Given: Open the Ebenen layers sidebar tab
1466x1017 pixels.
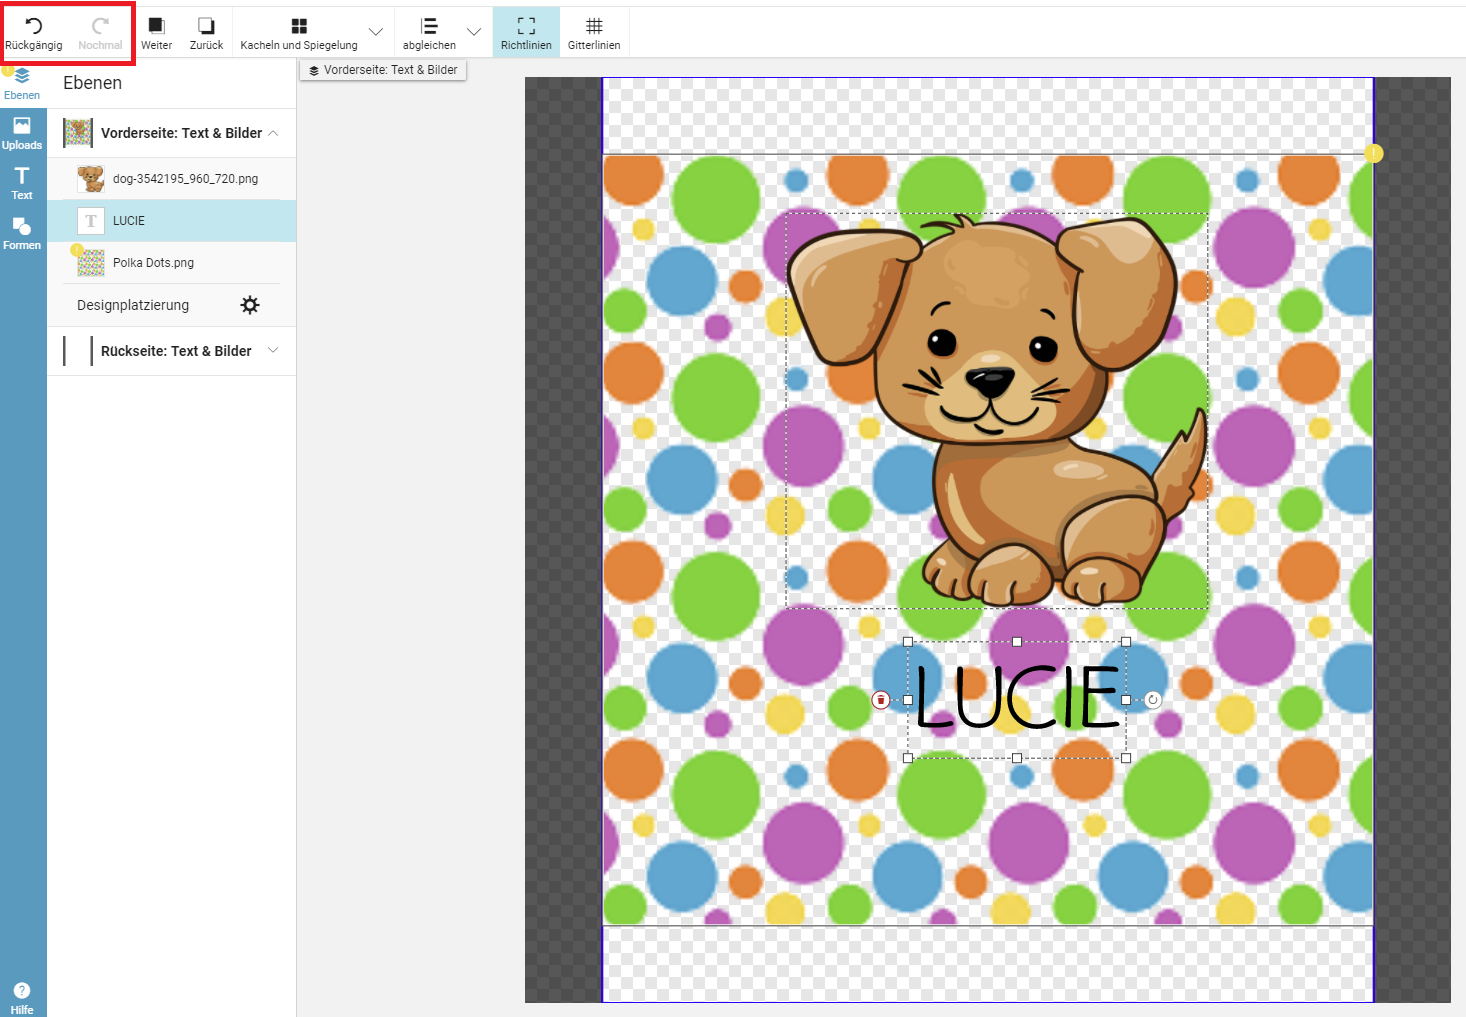Looking at the screenshot, I should [22, 84].
